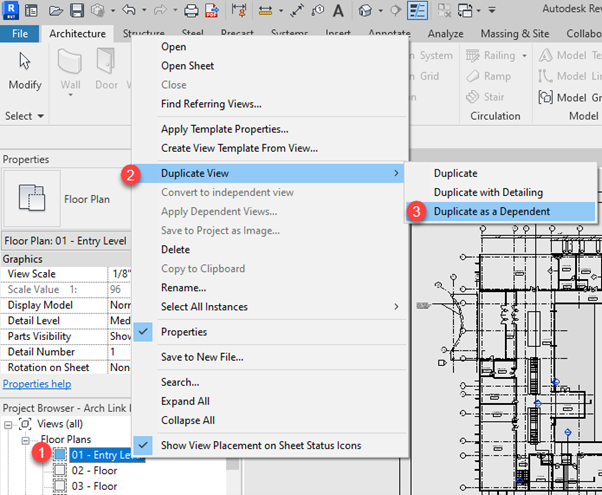Screen dimensions: 602x495
Task: Click the highlighted Thin Lines icon
Action: click(417, 10)
